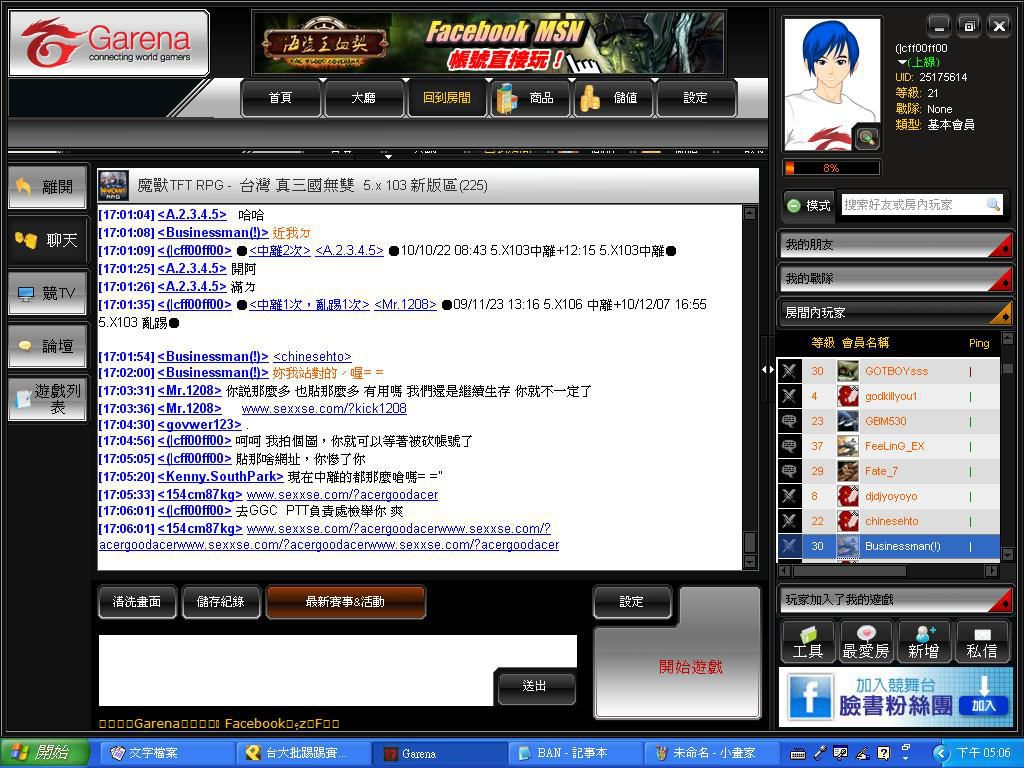
Task: Open the 論壇 forum sidebar item
Action: tap(48, 346)
